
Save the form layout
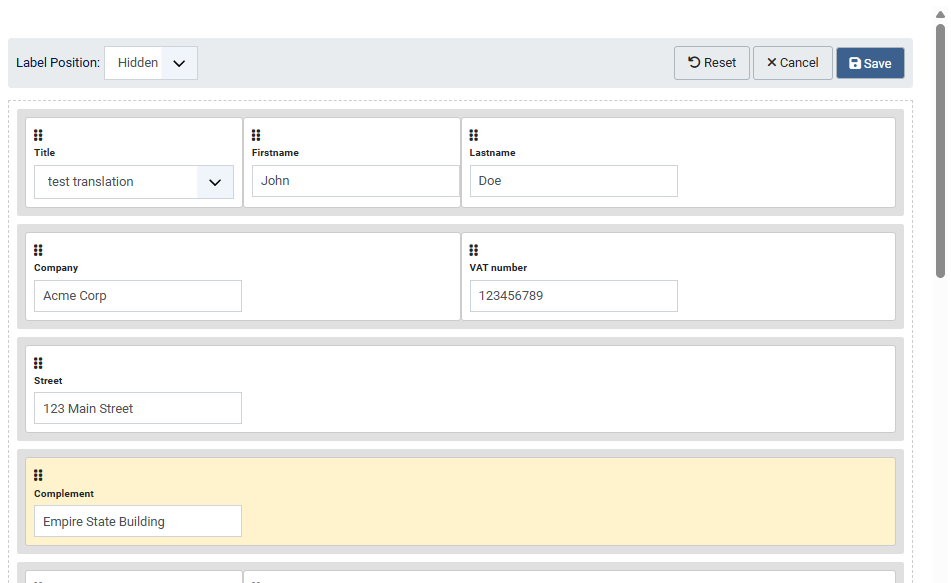coord(869,62)
